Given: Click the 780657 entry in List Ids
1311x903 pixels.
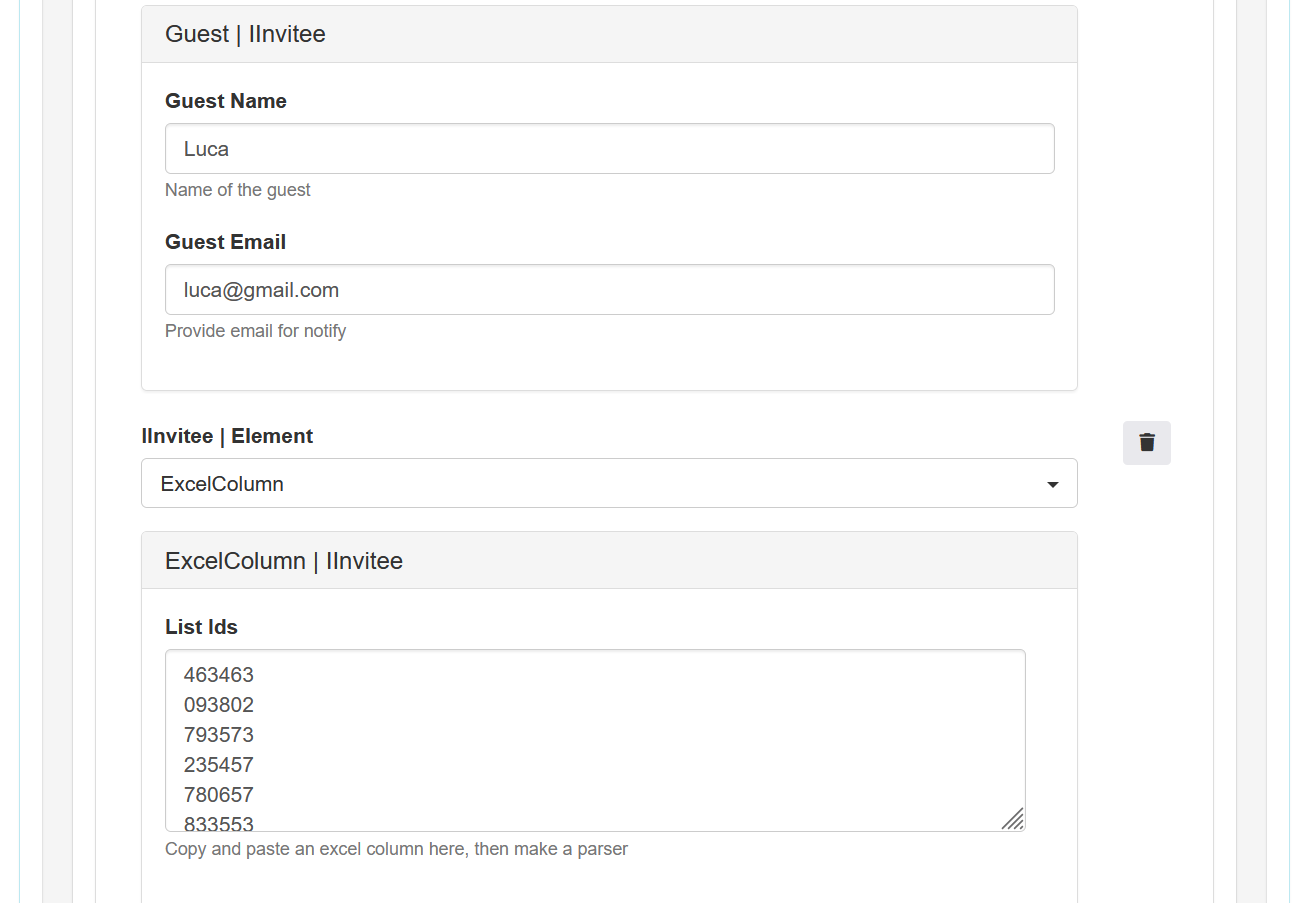Looking at the screenshot, I should (x=219, y=795).
